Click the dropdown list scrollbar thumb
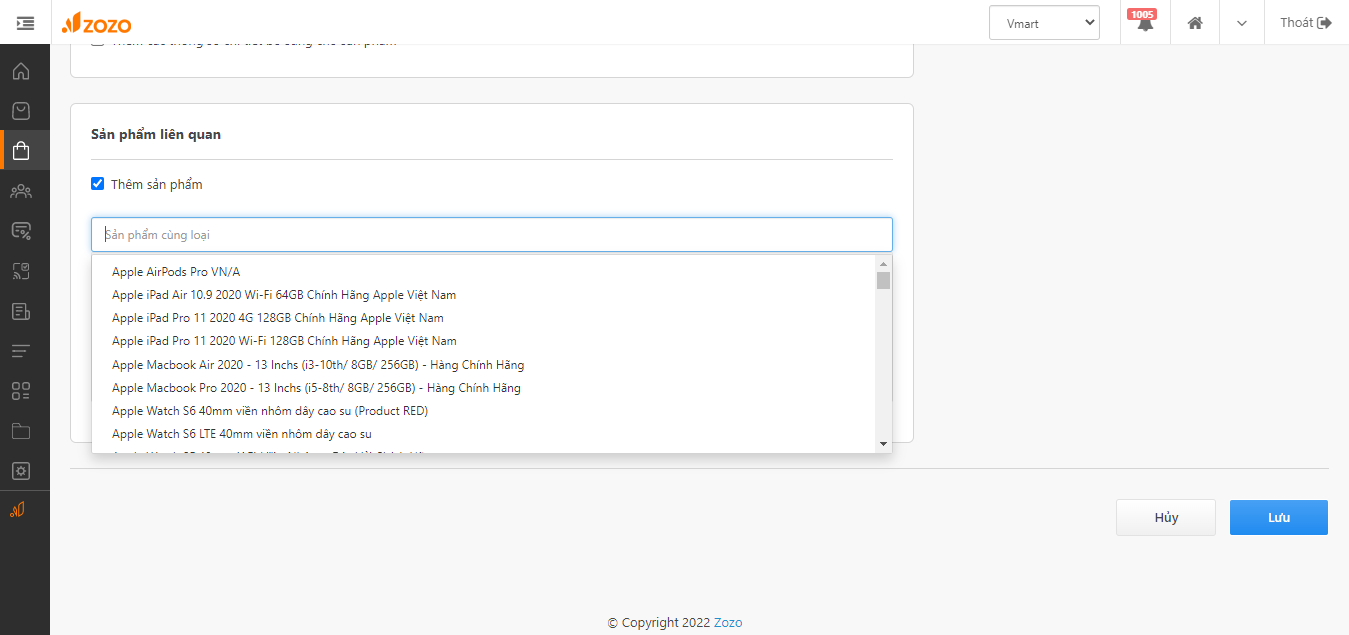 [883, 280]
